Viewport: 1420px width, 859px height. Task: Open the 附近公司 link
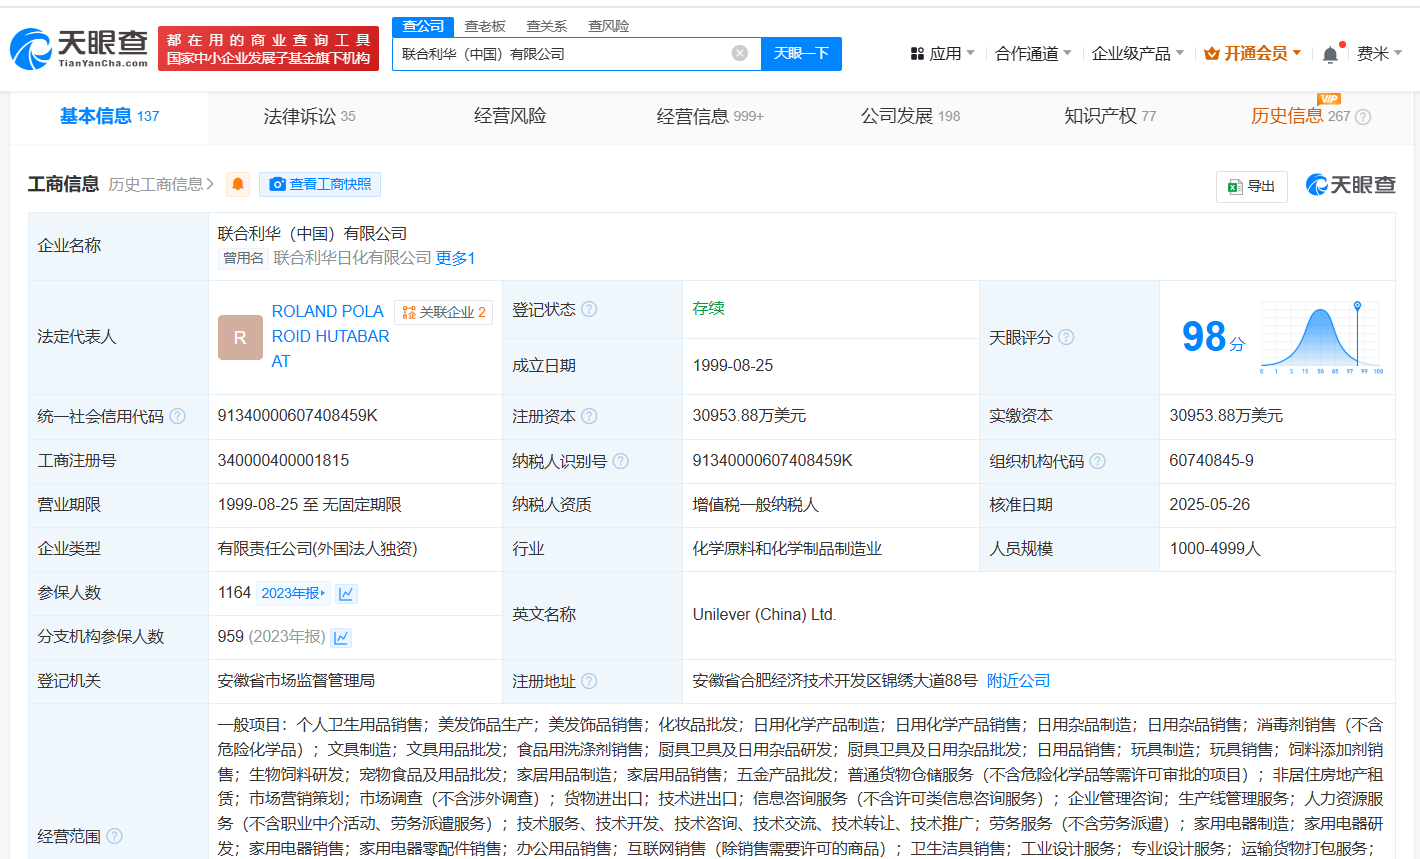point(1018,680)
